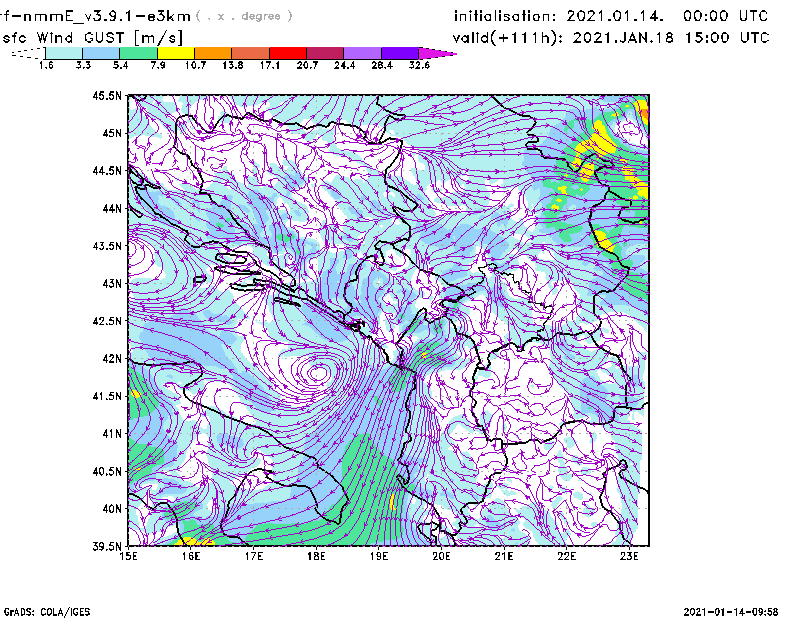
Task: Click the yellow 7.9–10.7 legend swatch
Action: coord(176,53)
